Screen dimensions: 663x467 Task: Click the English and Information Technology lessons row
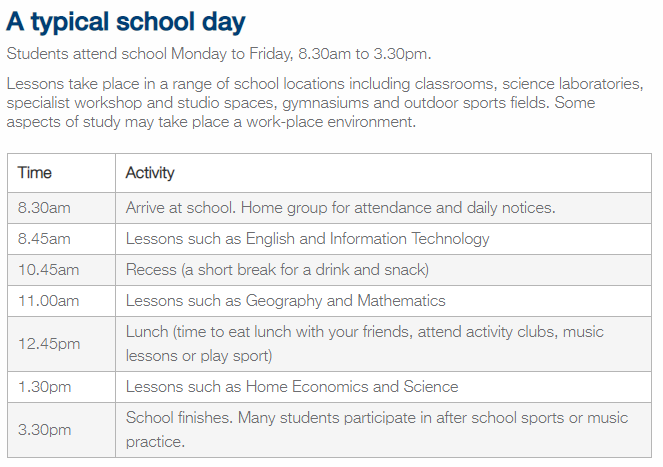click(329, 239)
